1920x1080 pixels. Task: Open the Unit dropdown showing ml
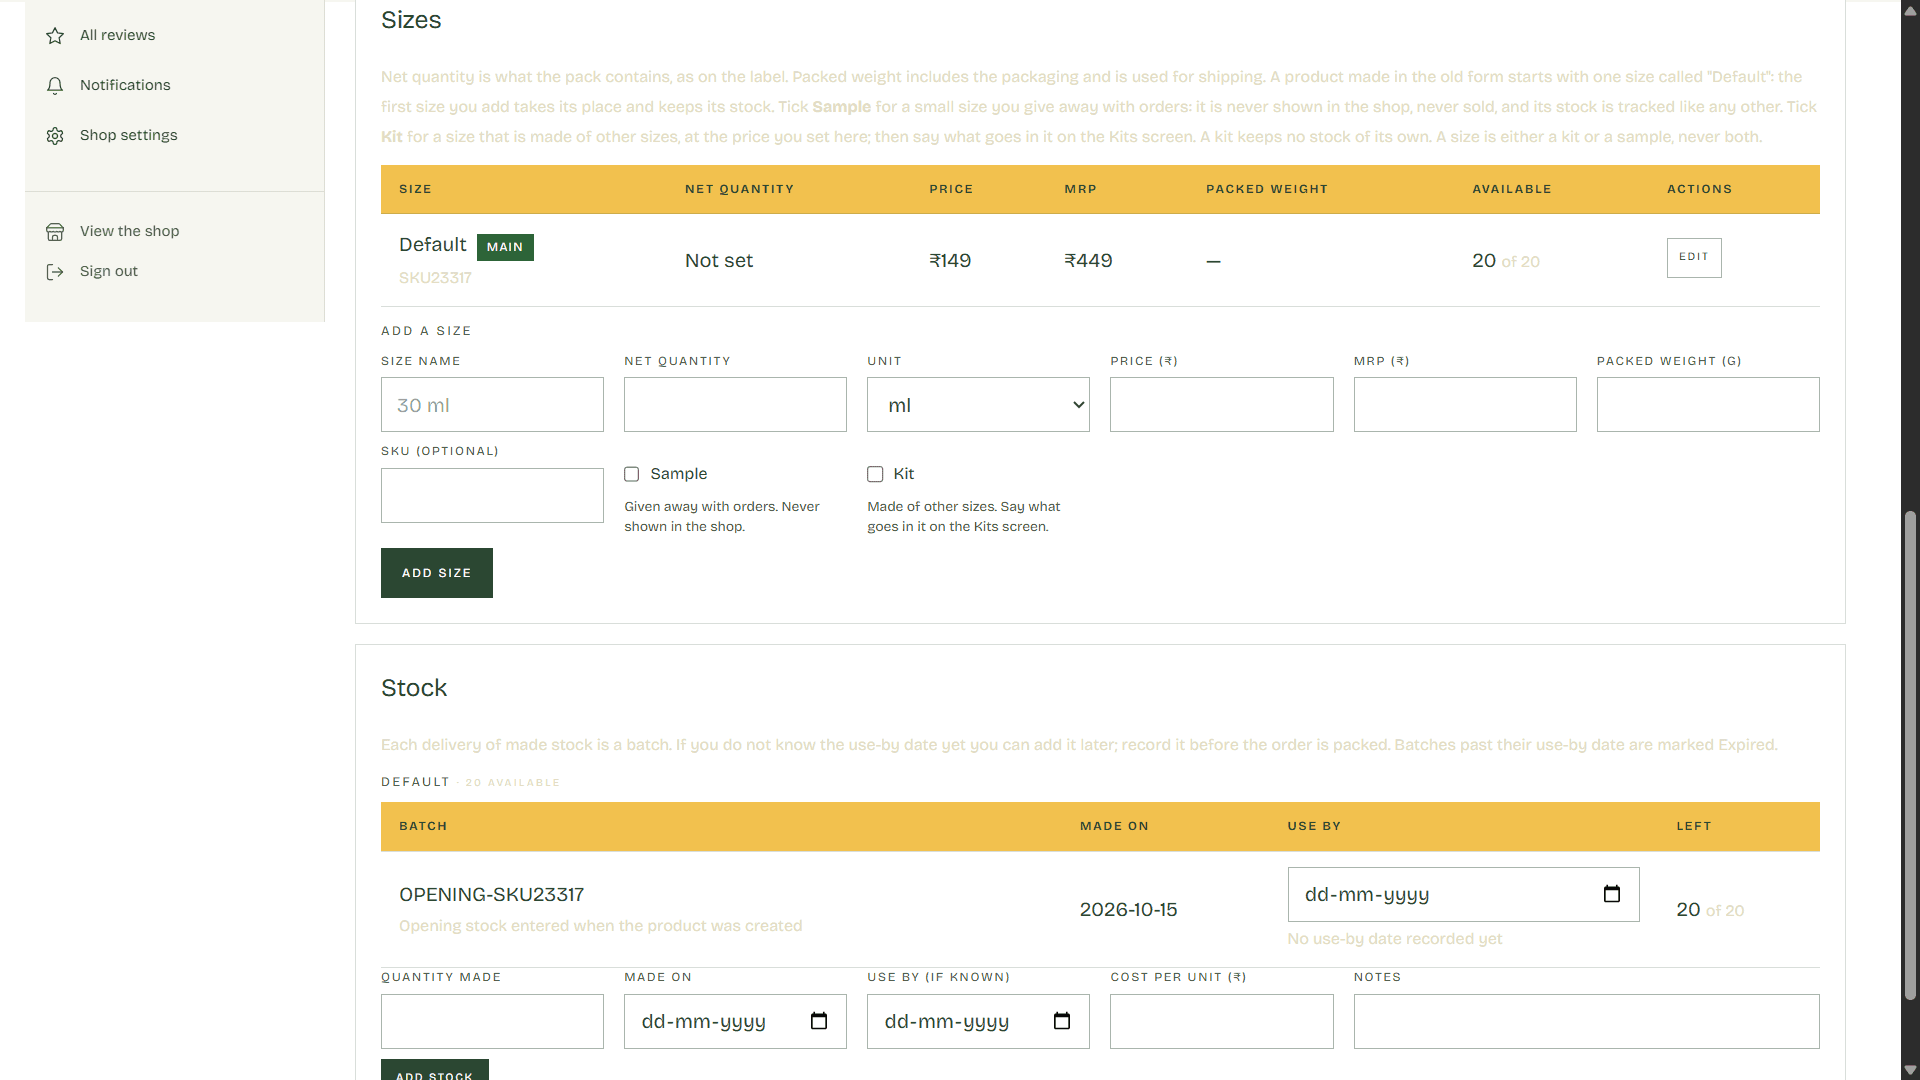pos(978,405)
